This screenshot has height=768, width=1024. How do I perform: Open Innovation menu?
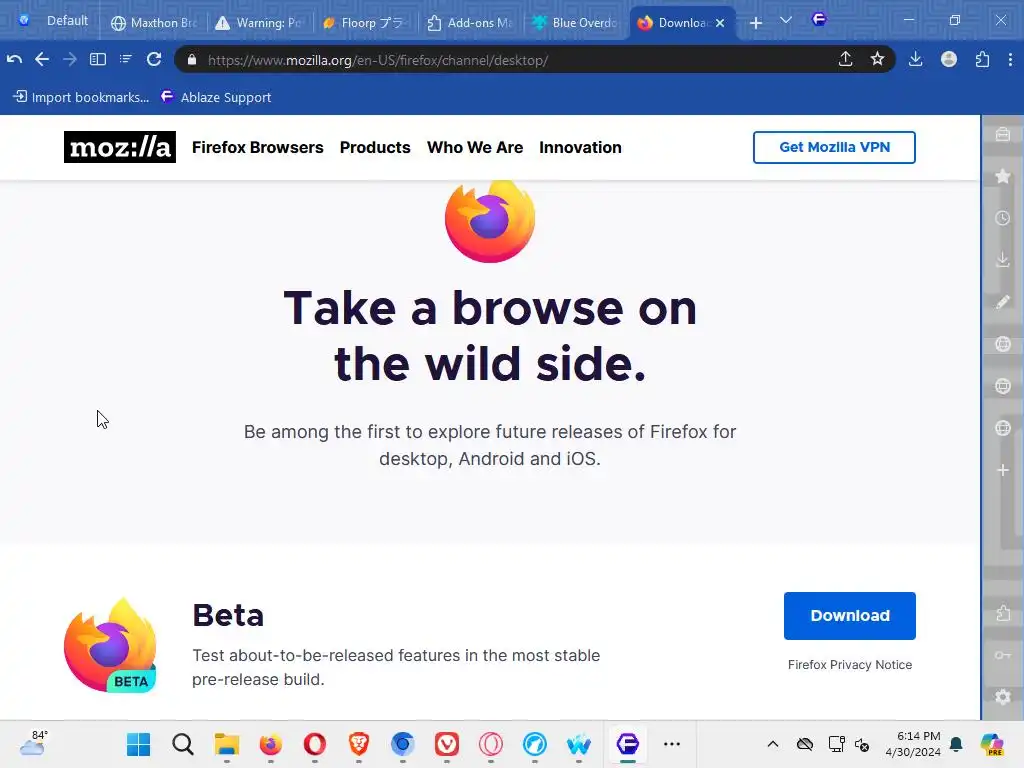click(x=580, y=147)
